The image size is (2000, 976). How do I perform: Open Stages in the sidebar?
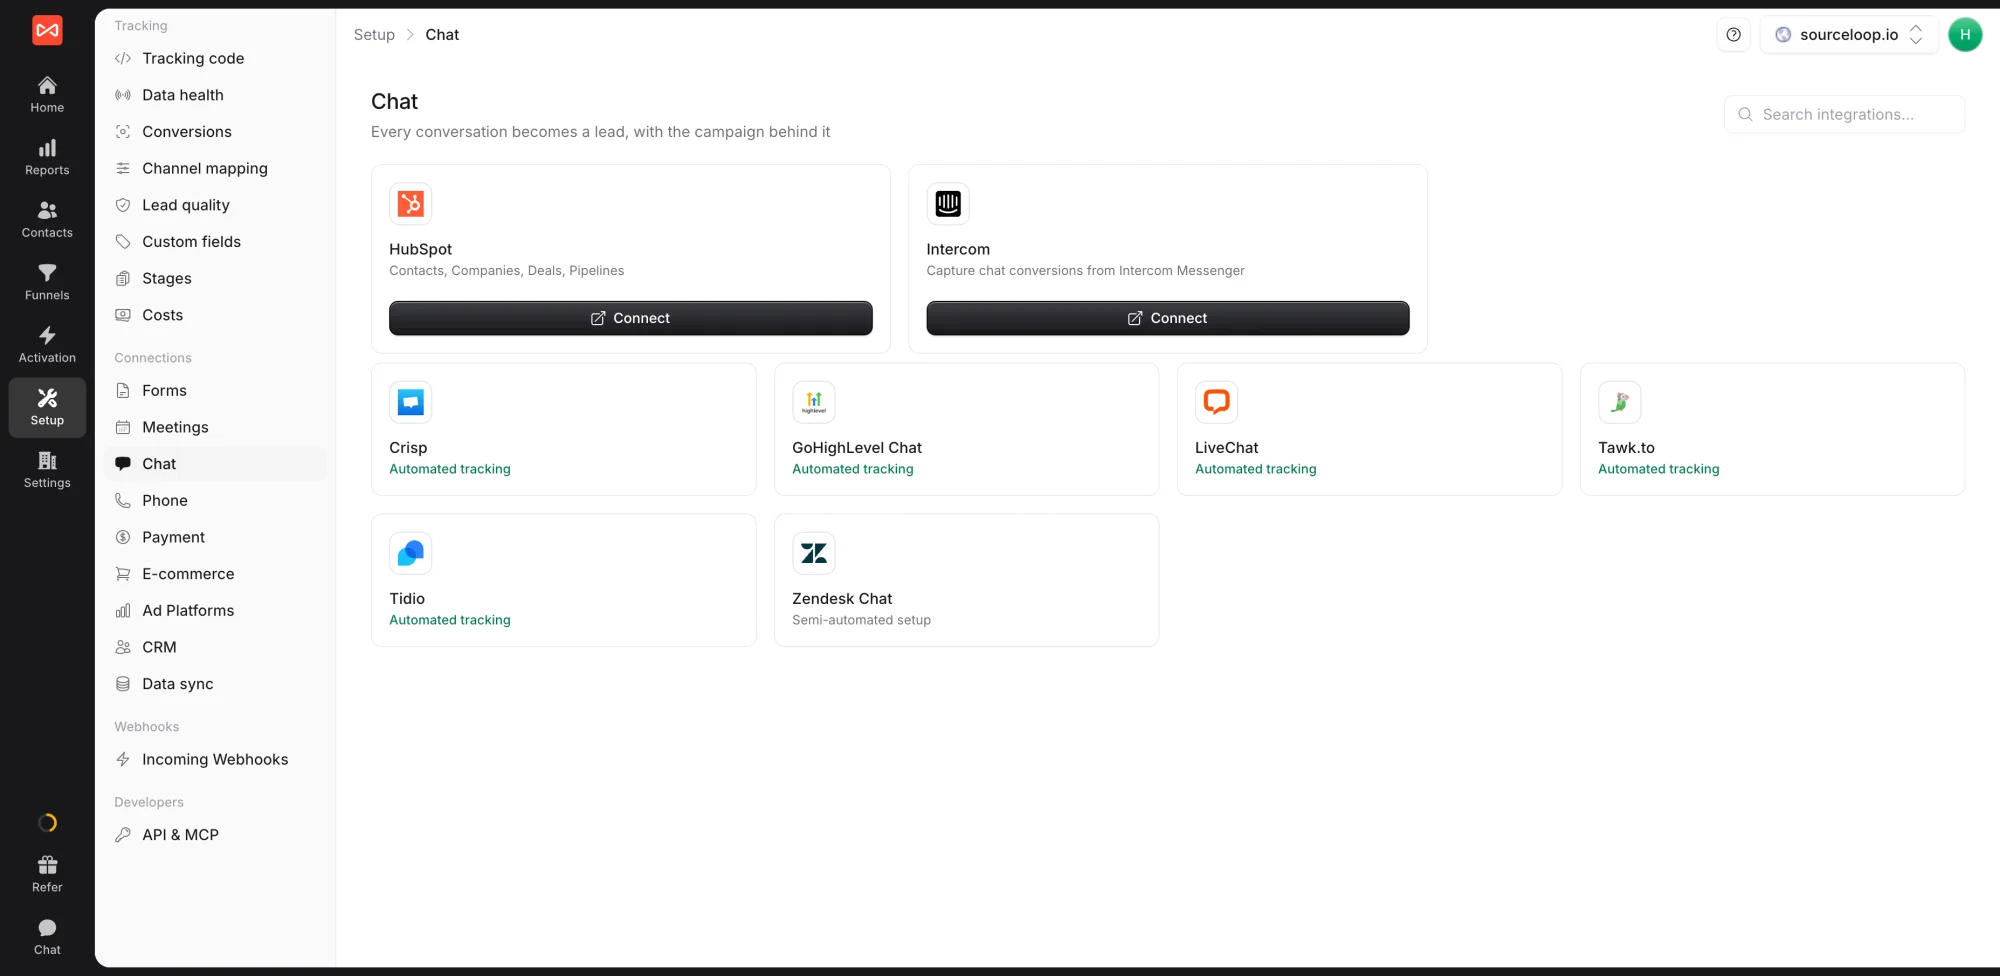215,279
